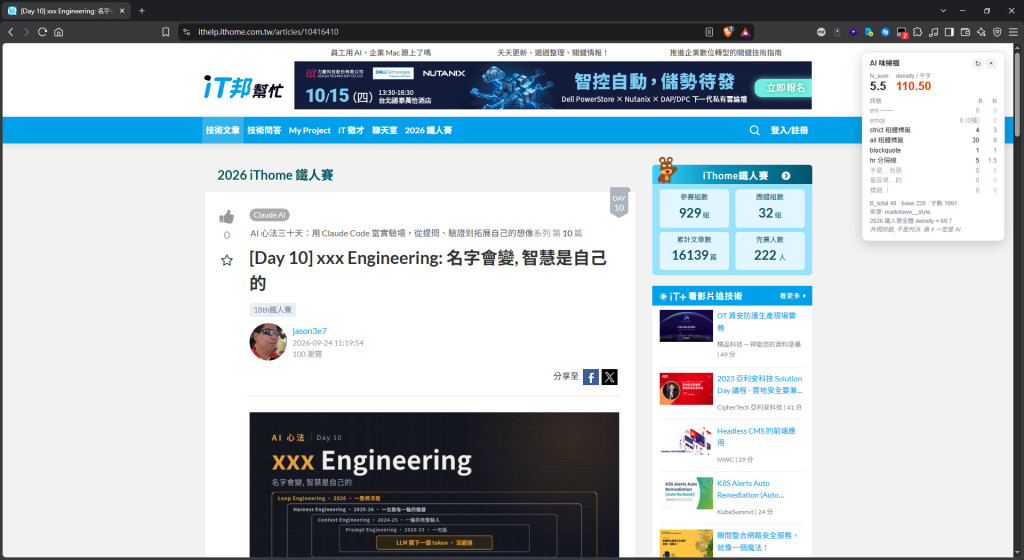Open site settings icon in address bar

tap(187, 31)
